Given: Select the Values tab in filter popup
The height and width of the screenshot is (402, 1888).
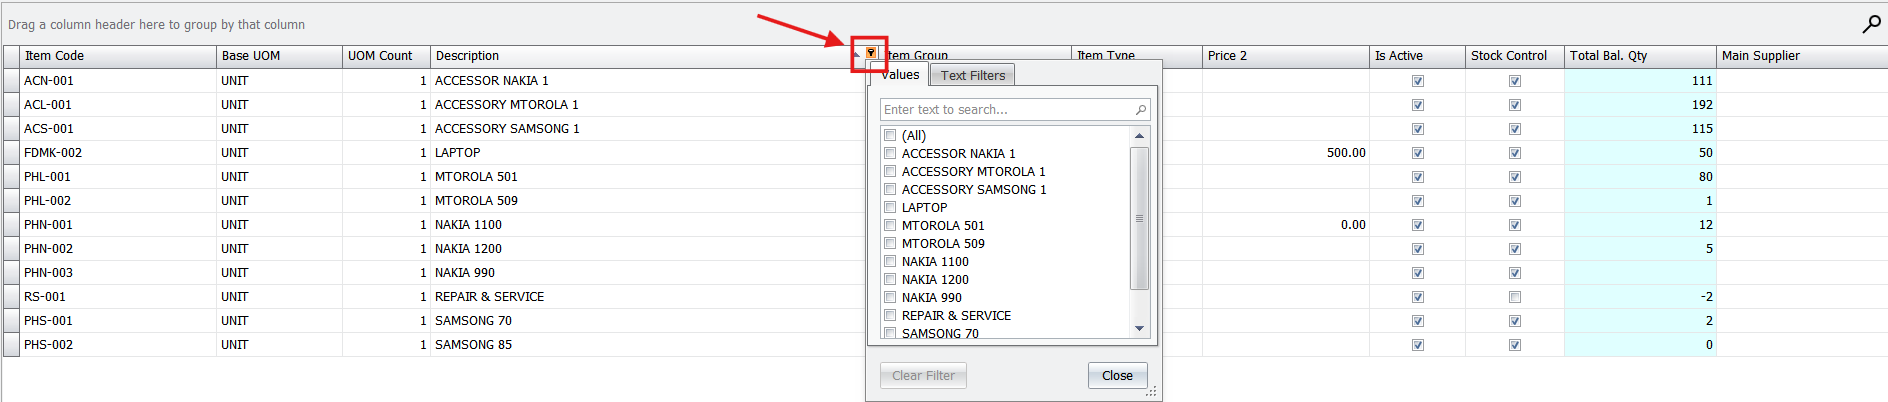Looking at the screenshot, I should pyautogui.click(x=900, y=75).
